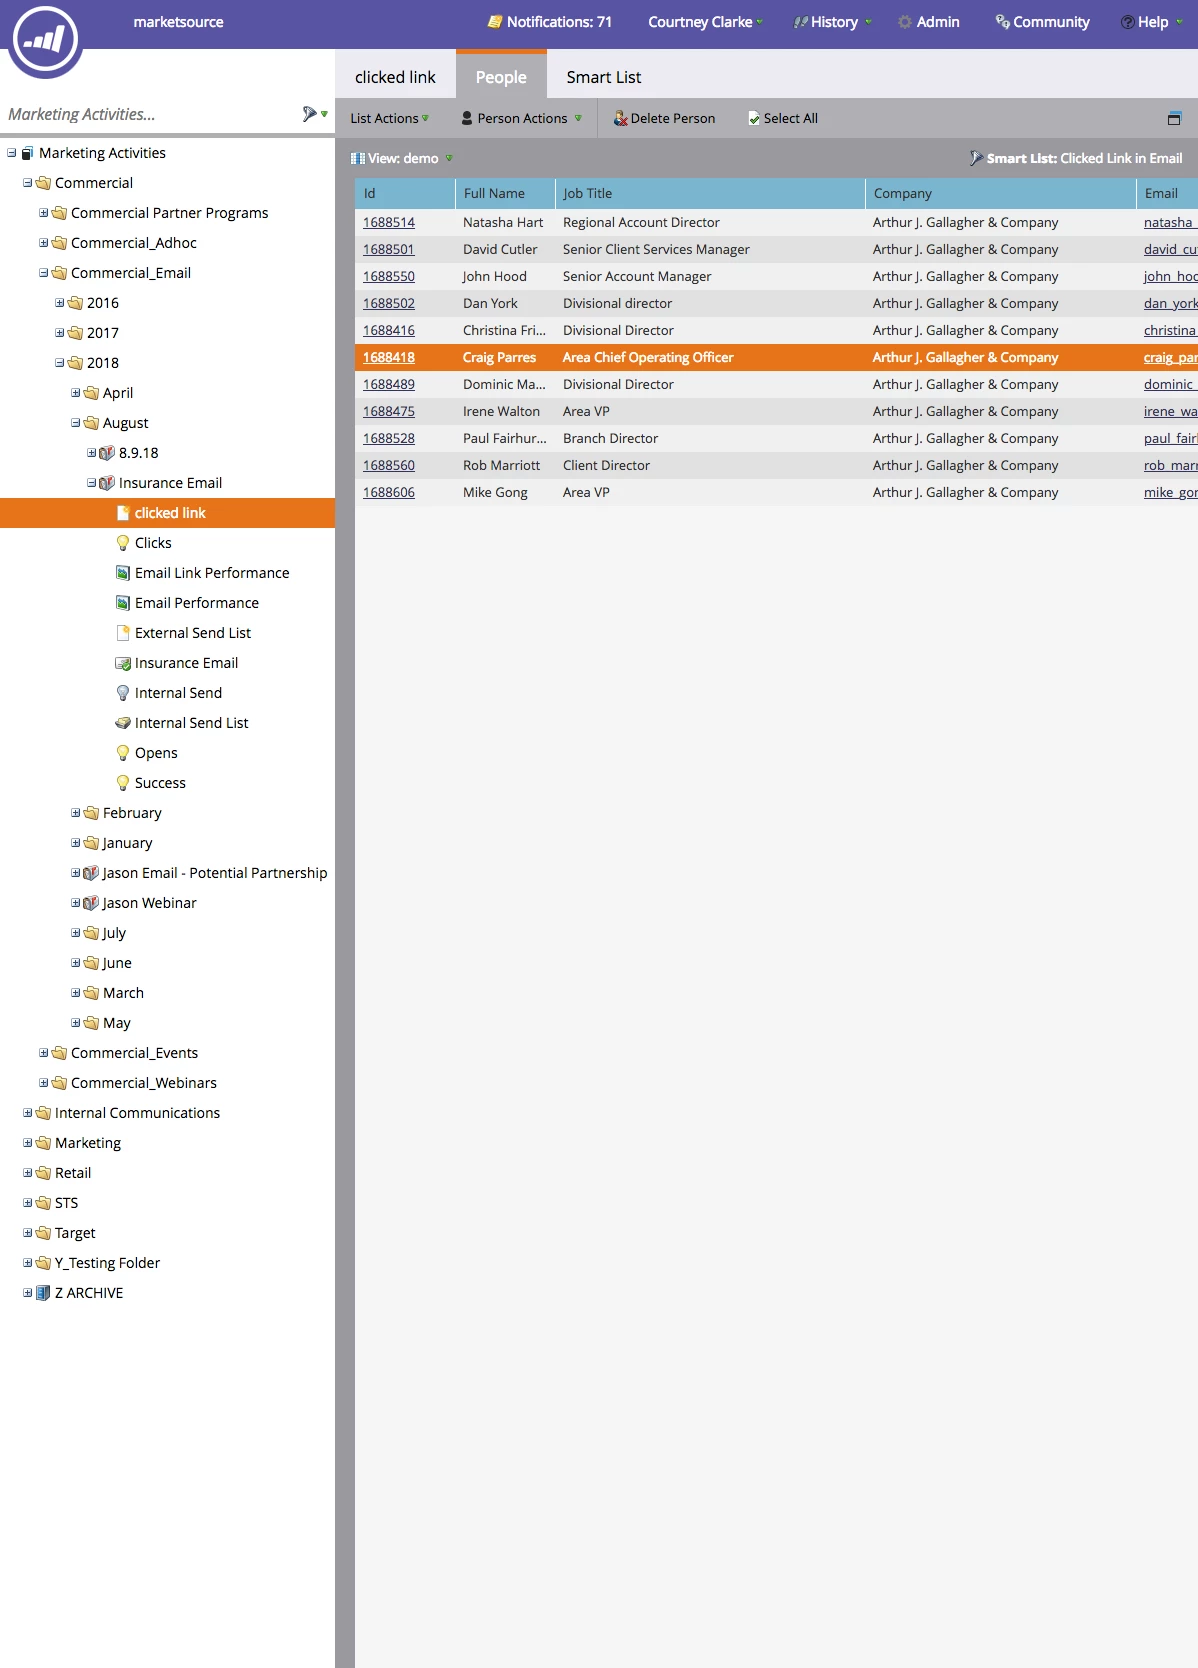Open the Courtney Clarke user dropdown
Image resolution: width=1198 pixels, height=1668 pixels.
pyautogui.click(x=705, y=22)
